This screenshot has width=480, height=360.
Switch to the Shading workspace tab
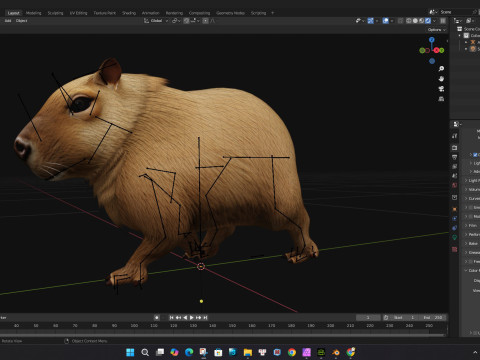(129, 13)
